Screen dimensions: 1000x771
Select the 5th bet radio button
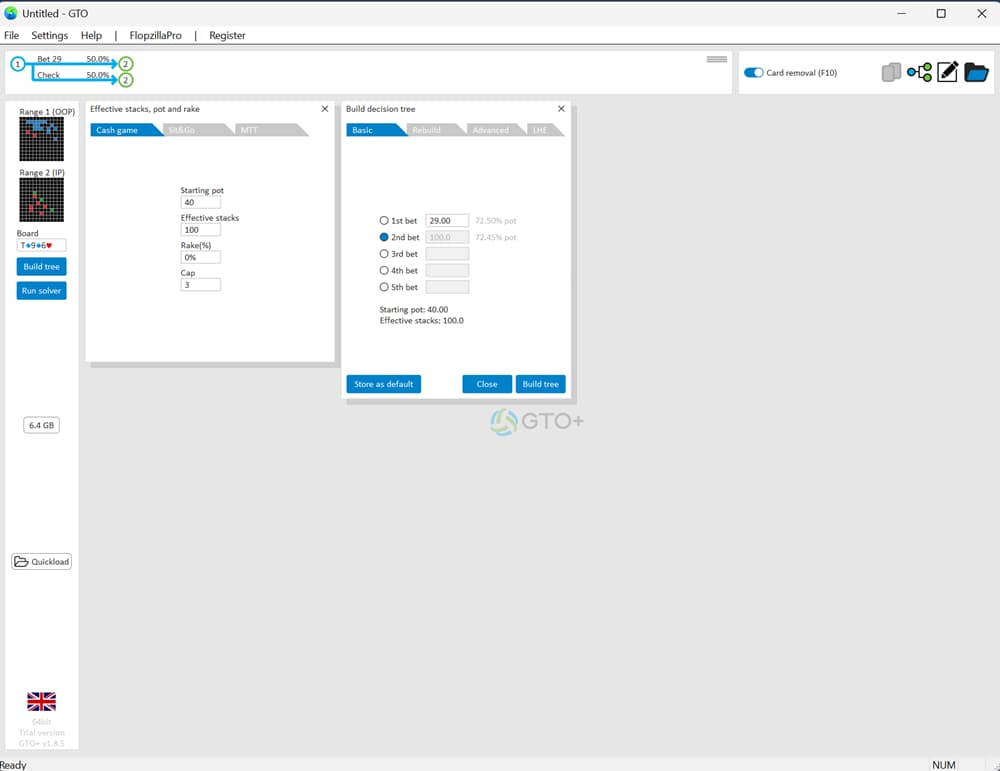[x=384, y=287]
